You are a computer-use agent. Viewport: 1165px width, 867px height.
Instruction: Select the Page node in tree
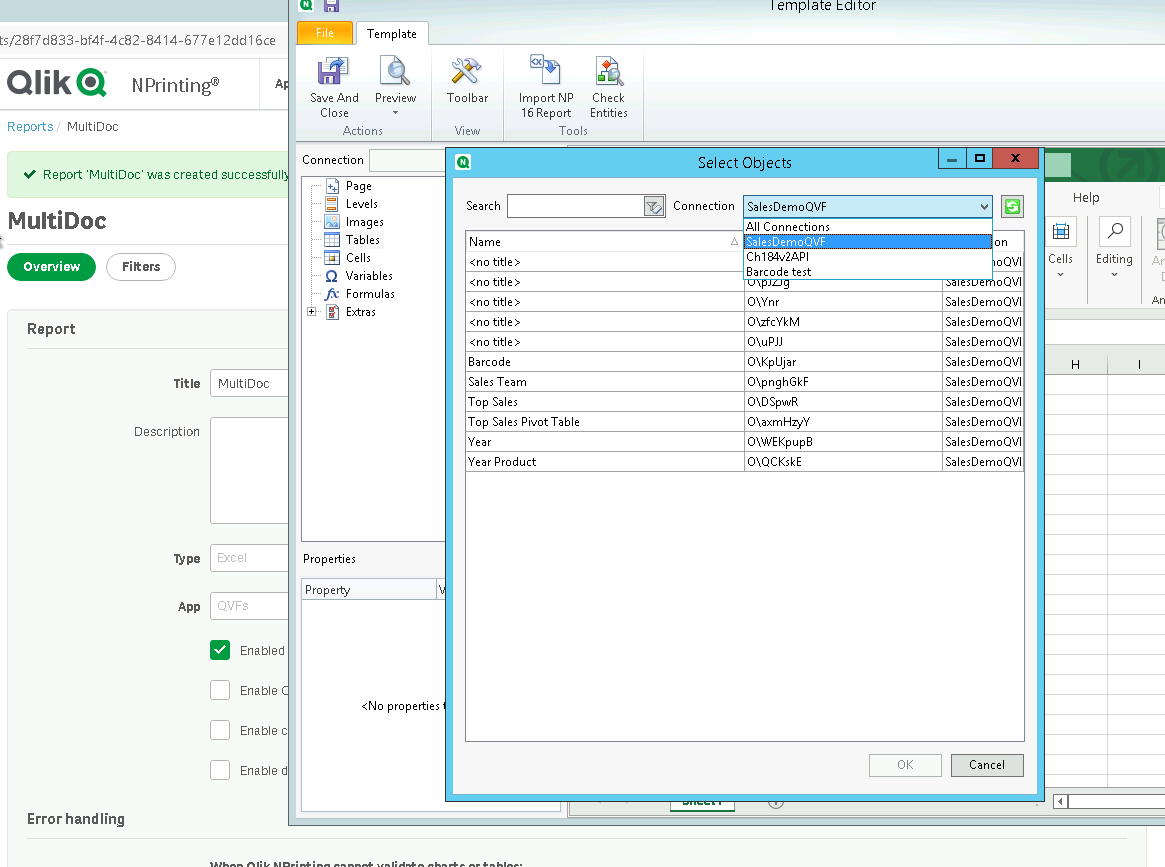coord(358,186)
